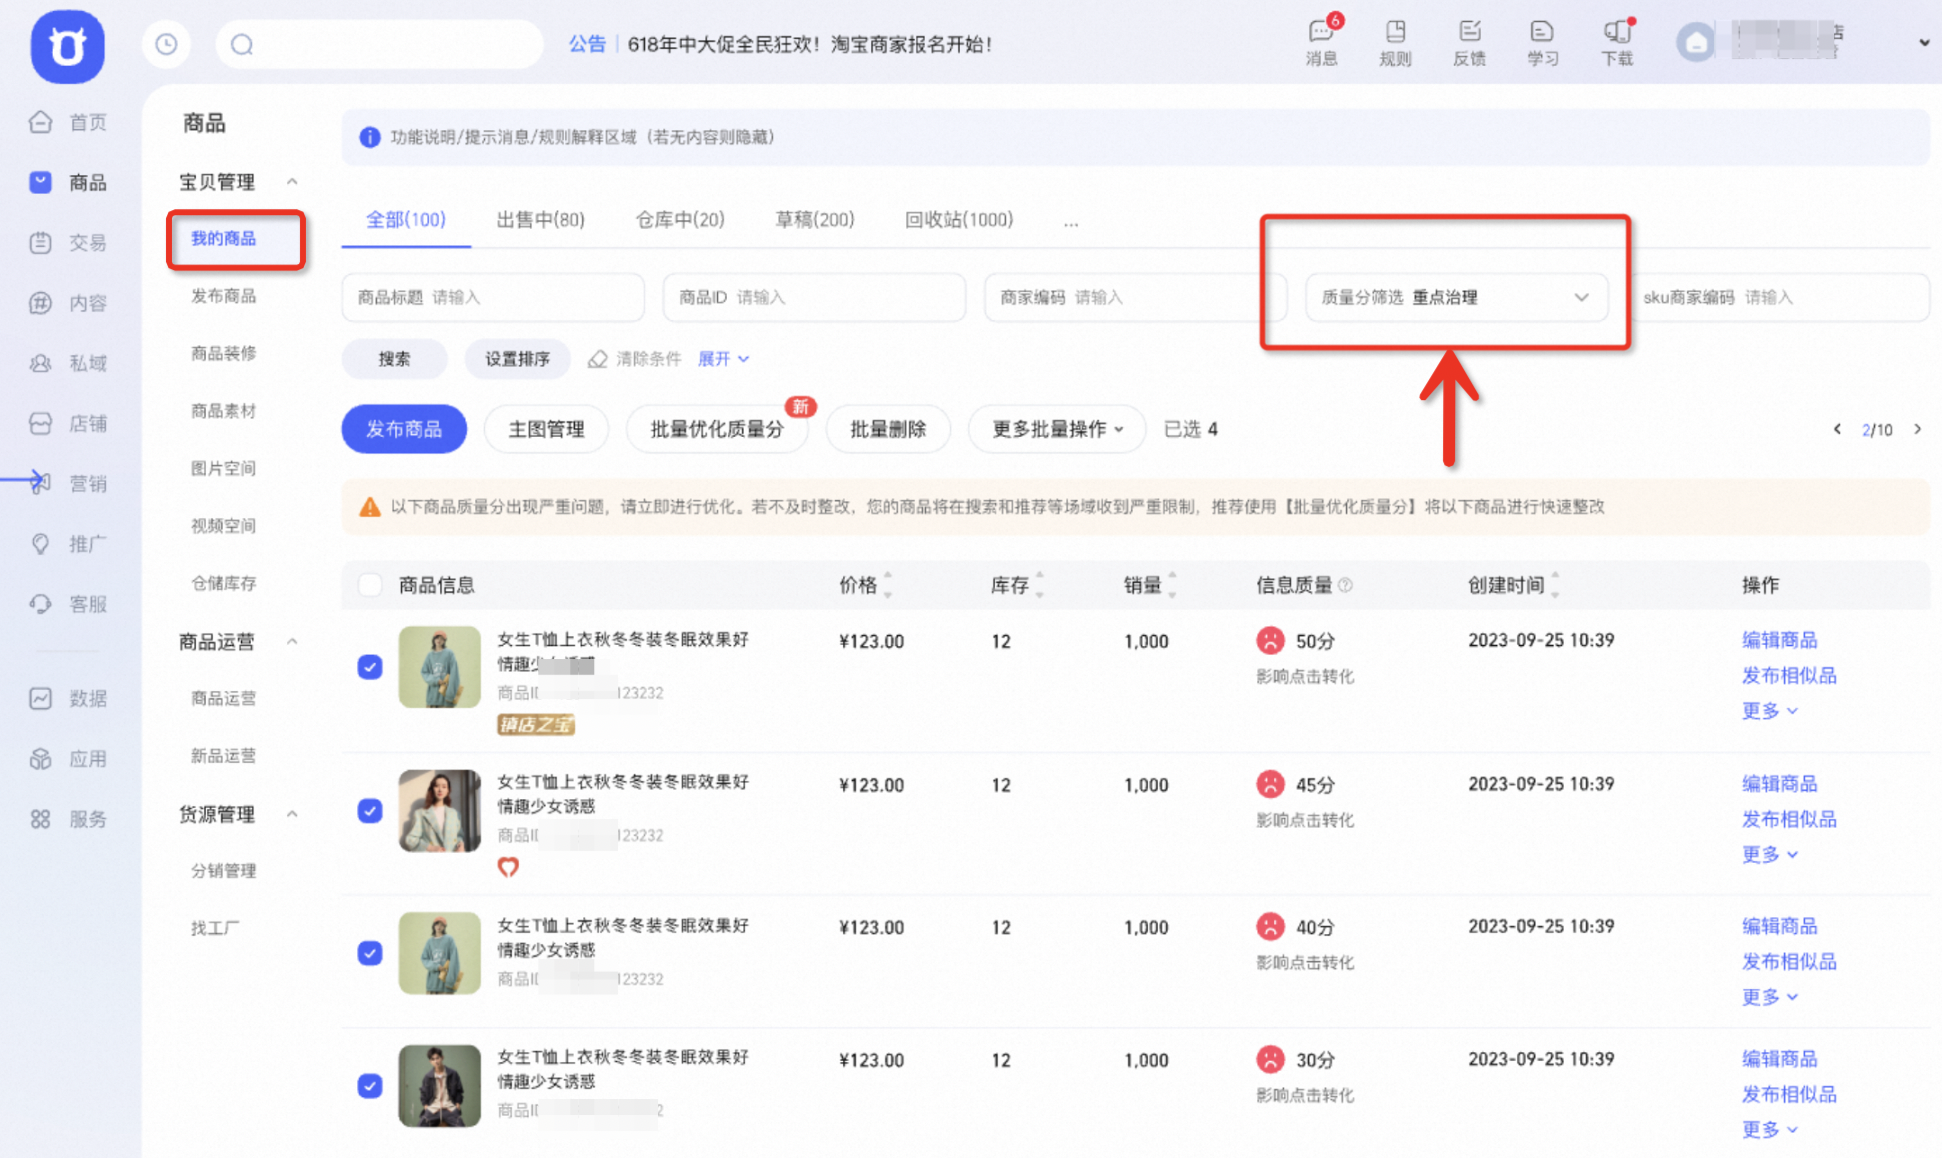1942x1158 pixels.
Task: Click 批量删除 button
Action: 888,429
